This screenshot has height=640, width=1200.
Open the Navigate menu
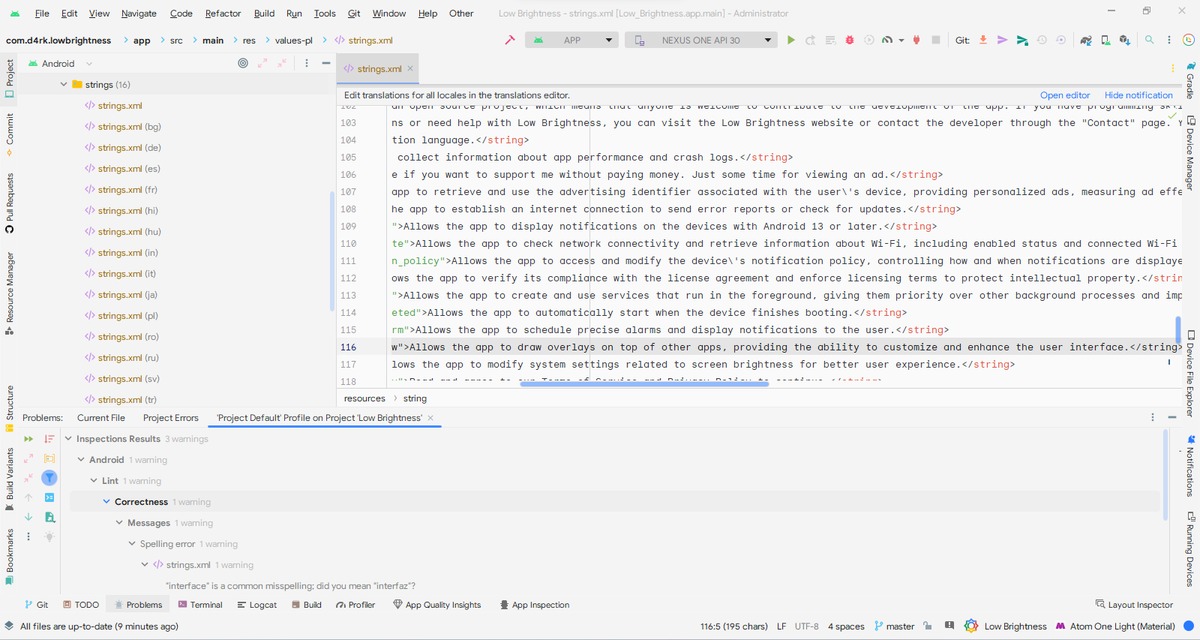click(139, 13)
